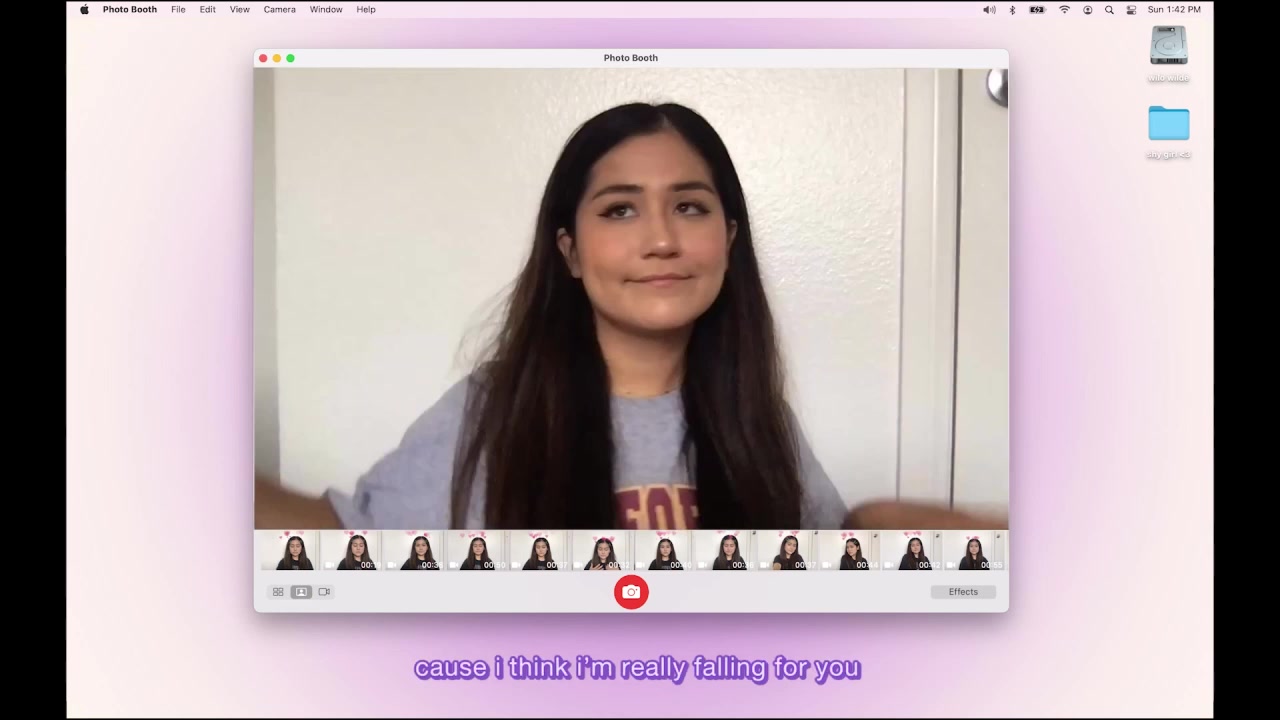This screenshot has width=1280, height=720.
Task: Open the Wi-Fi status menu
Action: pyautogui.click(x=1064, y=9)
